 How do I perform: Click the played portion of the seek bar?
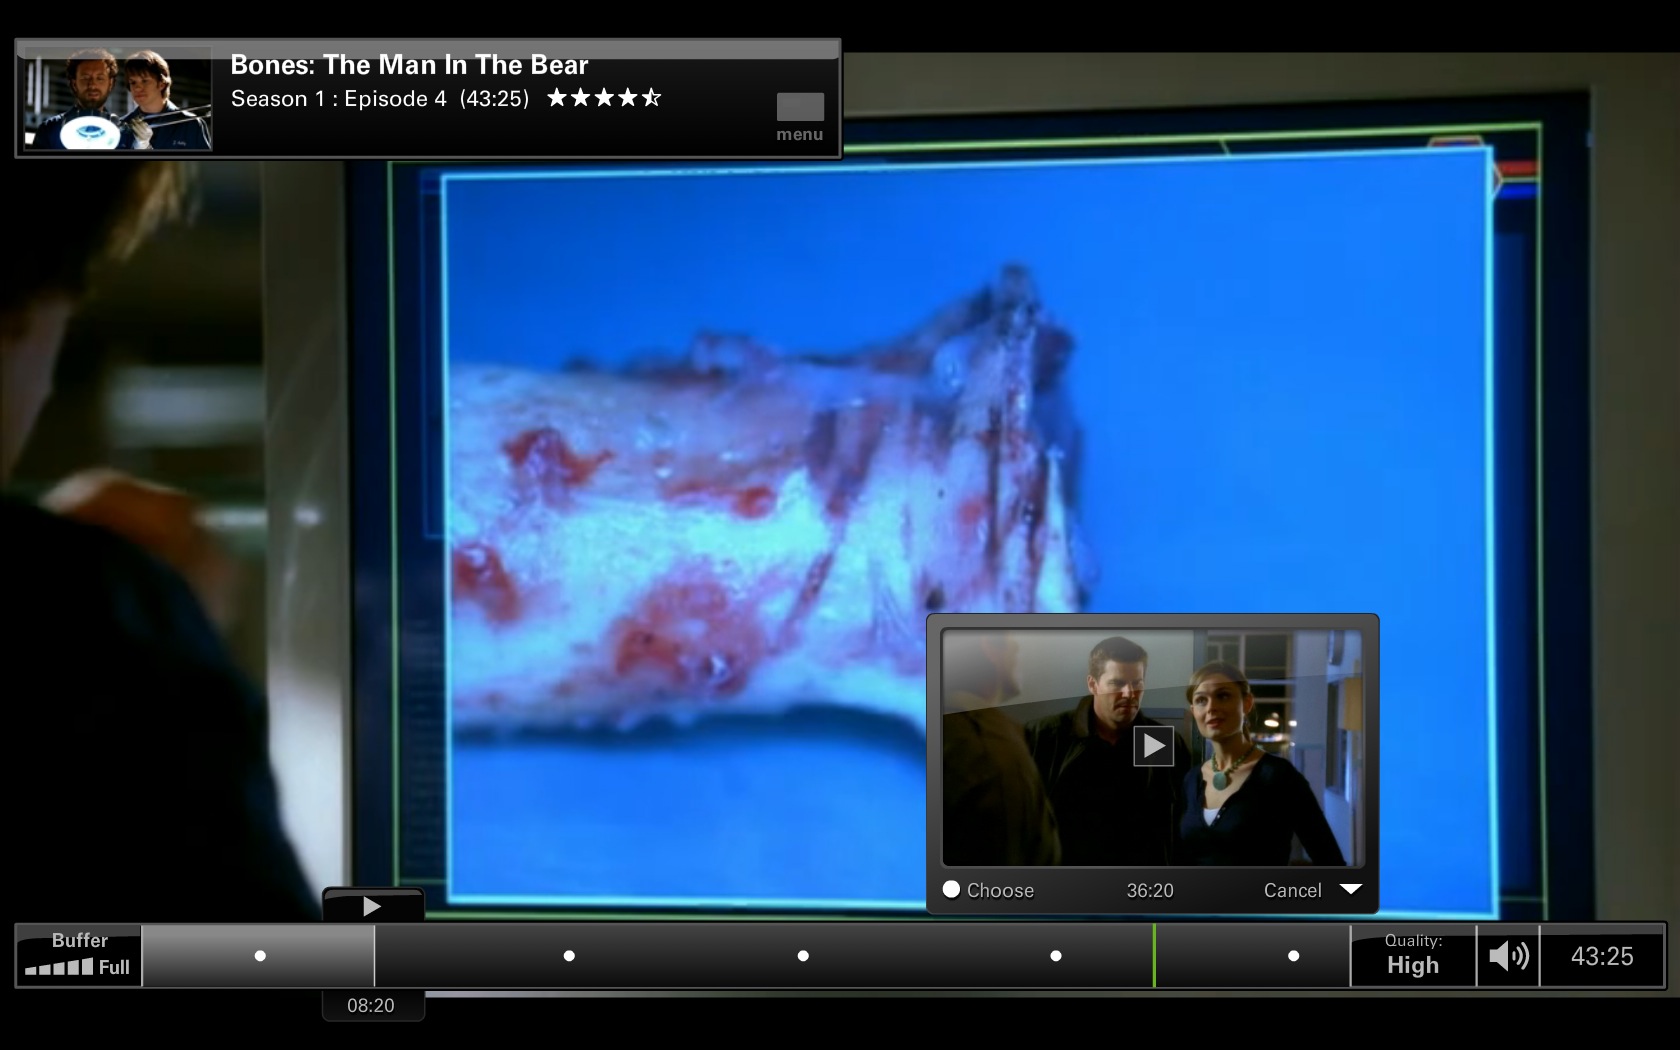(x=258, y=956)
